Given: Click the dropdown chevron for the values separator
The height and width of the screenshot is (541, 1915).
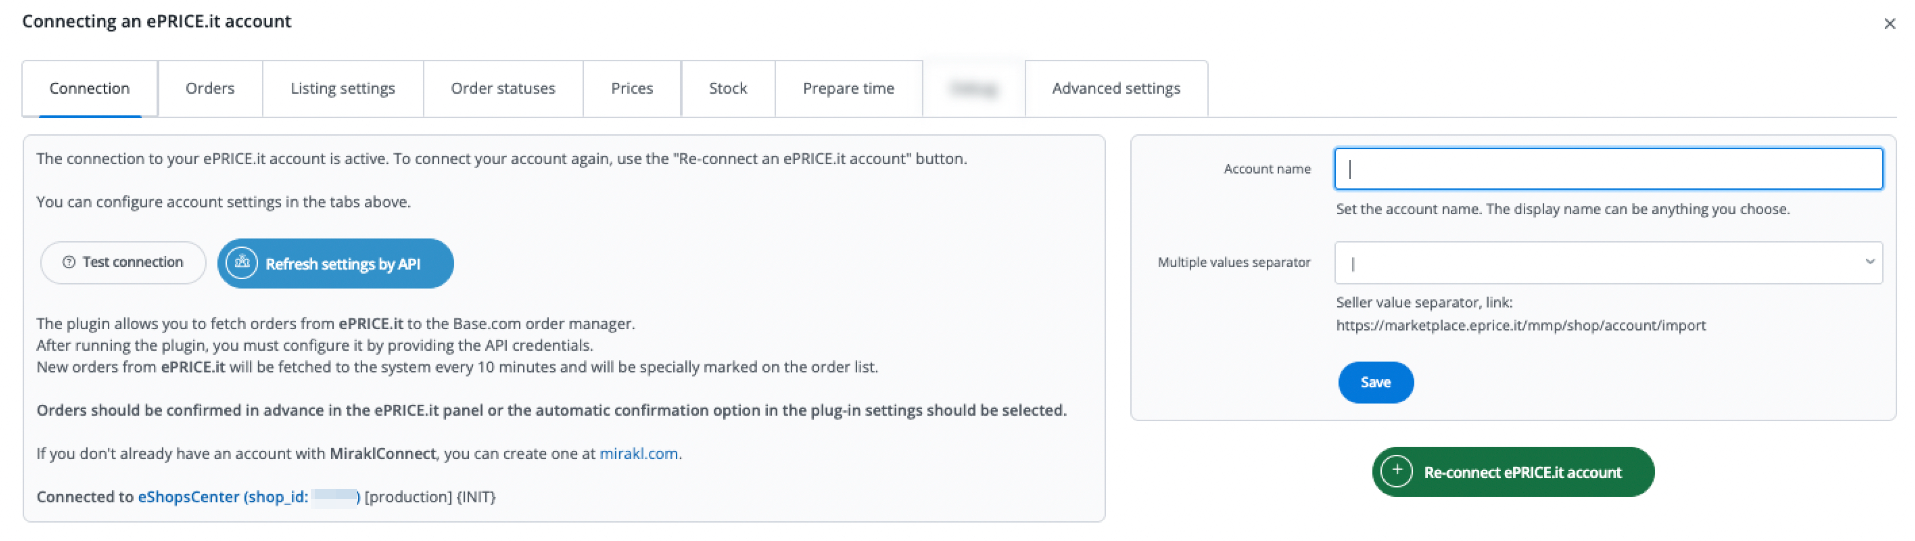Looking at the screenshot, I should pyautogui.click(x=1869, y=262).
